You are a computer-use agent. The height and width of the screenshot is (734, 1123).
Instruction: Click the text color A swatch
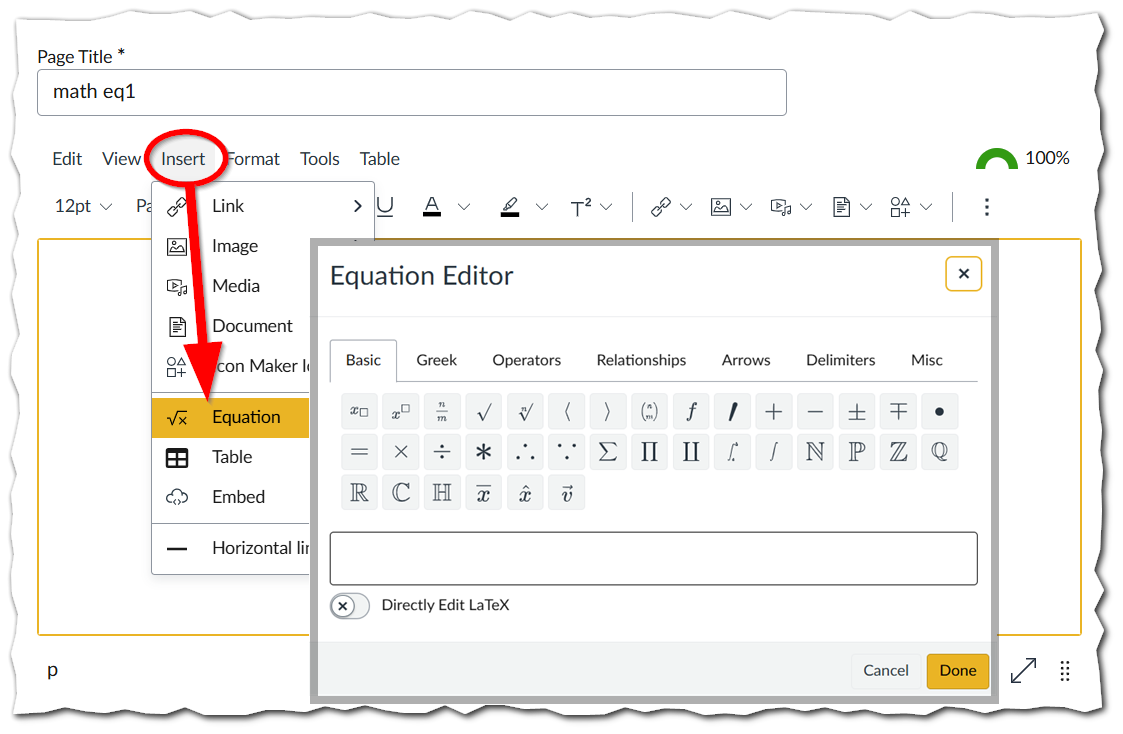click(x=432, y=207)
